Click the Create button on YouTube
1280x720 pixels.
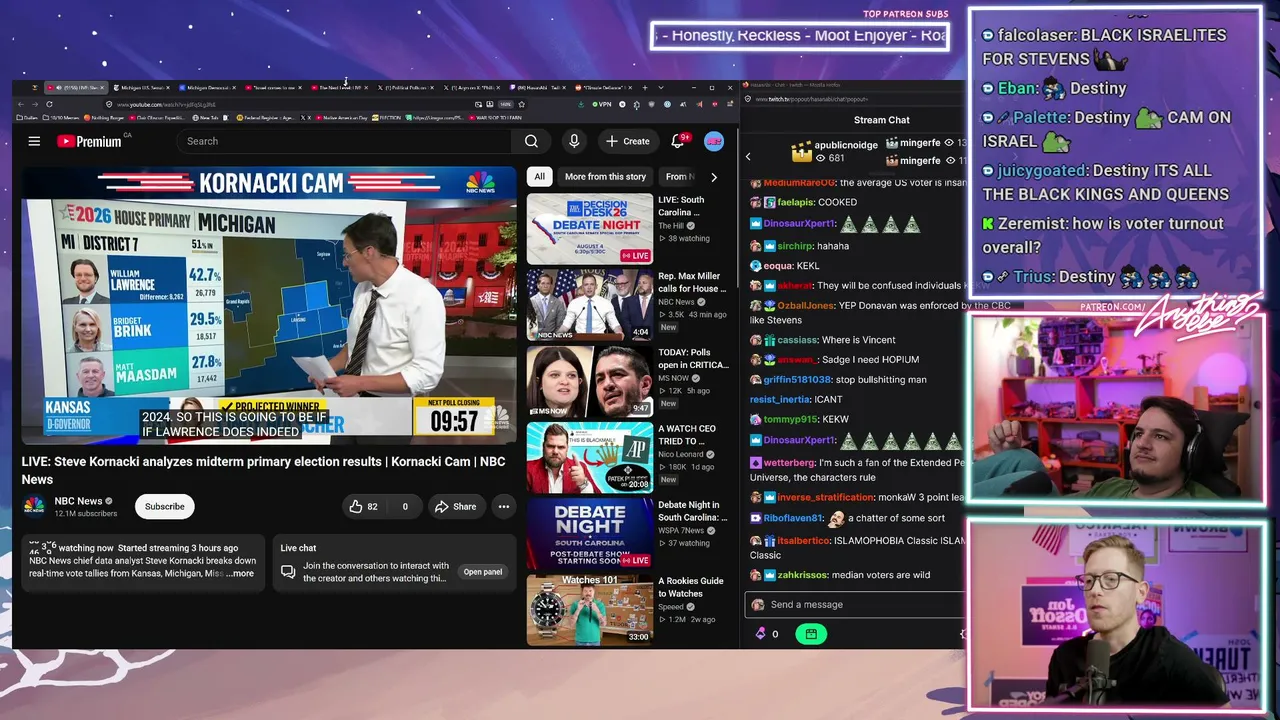628,141
